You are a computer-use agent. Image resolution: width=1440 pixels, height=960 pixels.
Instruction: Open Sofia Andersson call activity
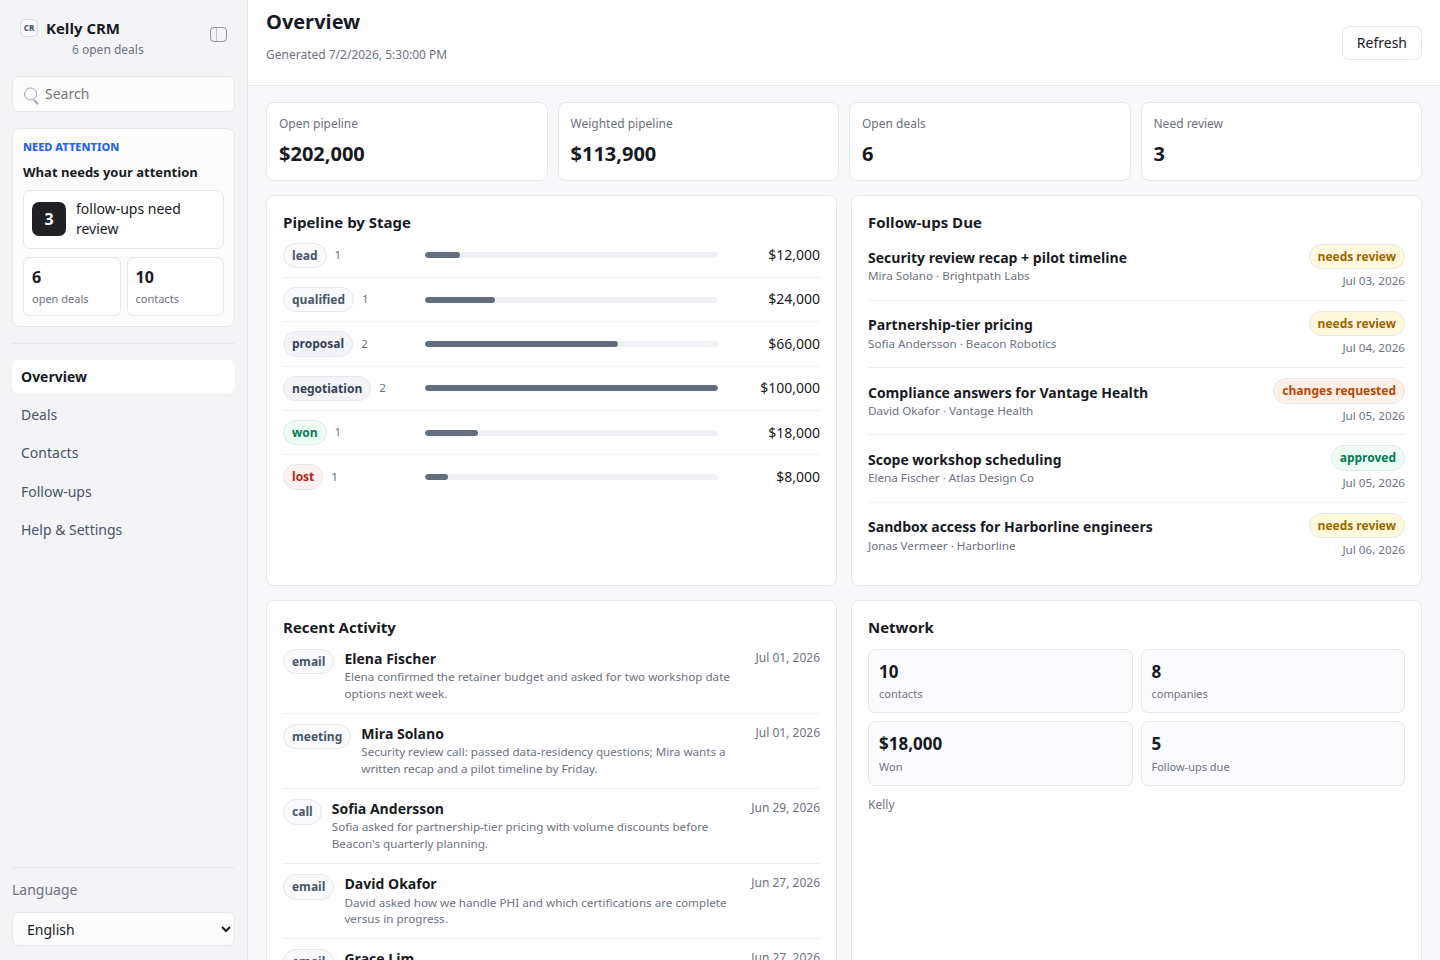pos(551,826)
